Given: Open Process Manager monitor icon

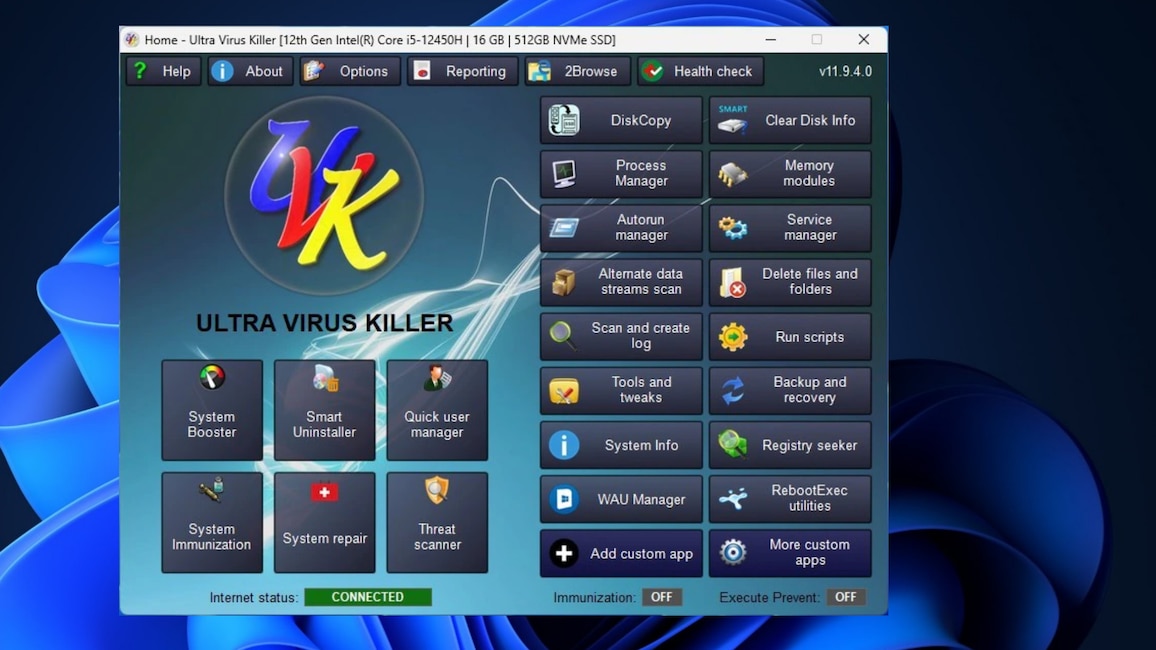Looking at the screenshot, I should (x=564, y=174).
